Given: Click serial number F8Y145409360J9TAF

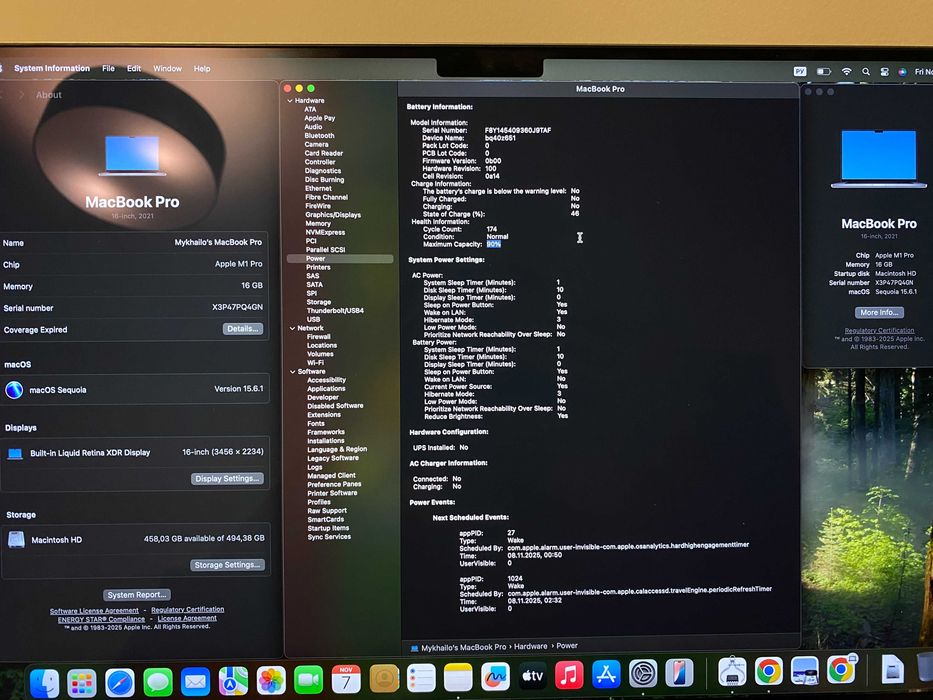Looking at the screenshot, I should pyautogui.click(x=518, y=130).
